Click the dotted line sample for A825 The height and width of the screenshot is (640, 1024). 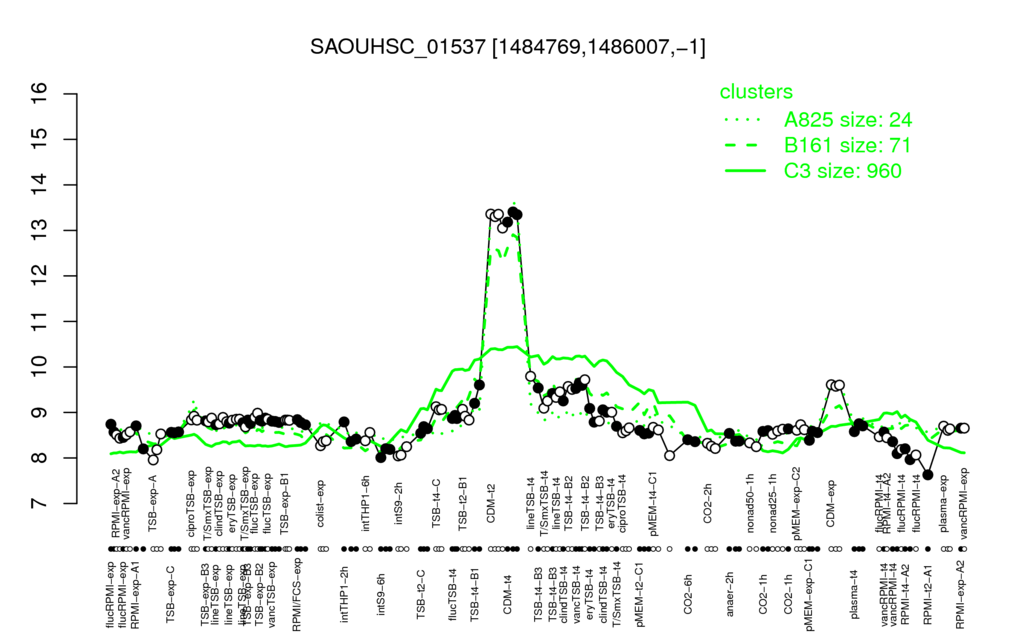pos(745,120)
